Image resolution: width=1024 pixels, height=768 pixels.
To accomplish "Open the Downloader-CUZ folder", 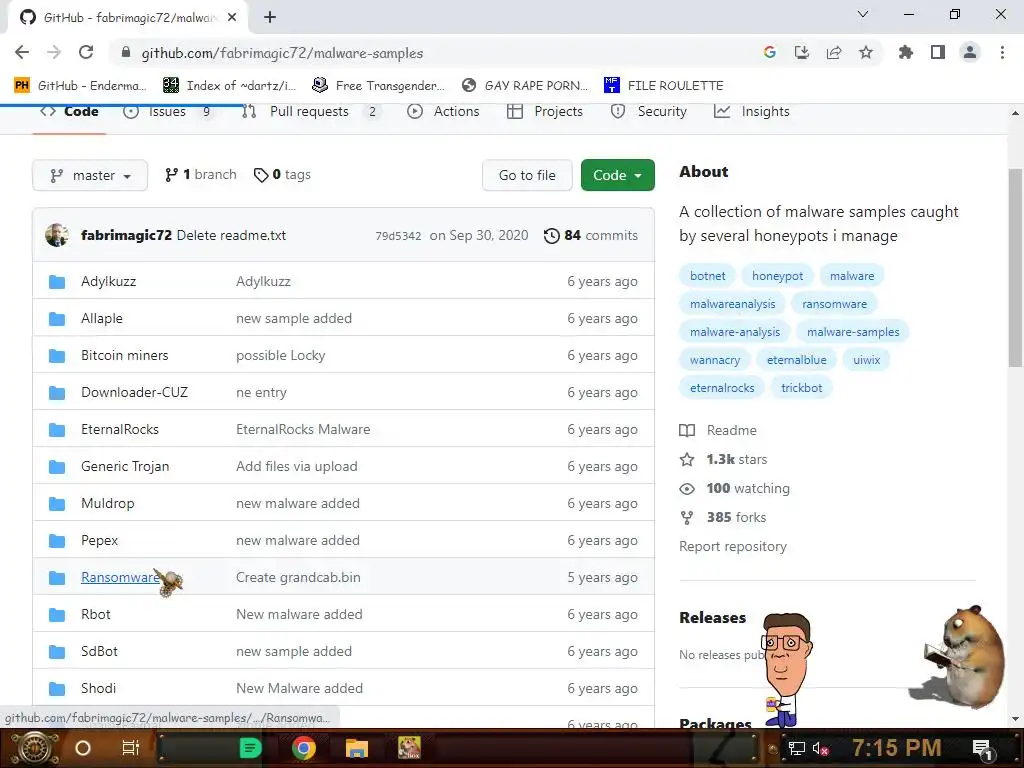I will point(135,392).
